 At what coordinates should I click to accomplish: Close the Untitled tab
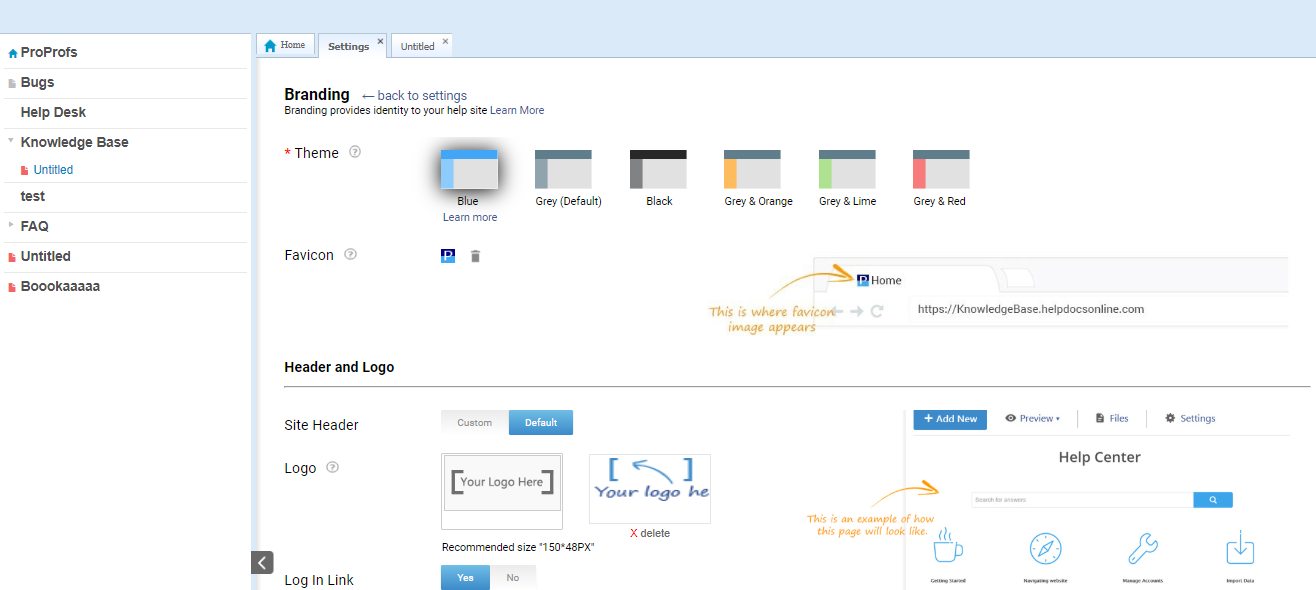[445, 42]
